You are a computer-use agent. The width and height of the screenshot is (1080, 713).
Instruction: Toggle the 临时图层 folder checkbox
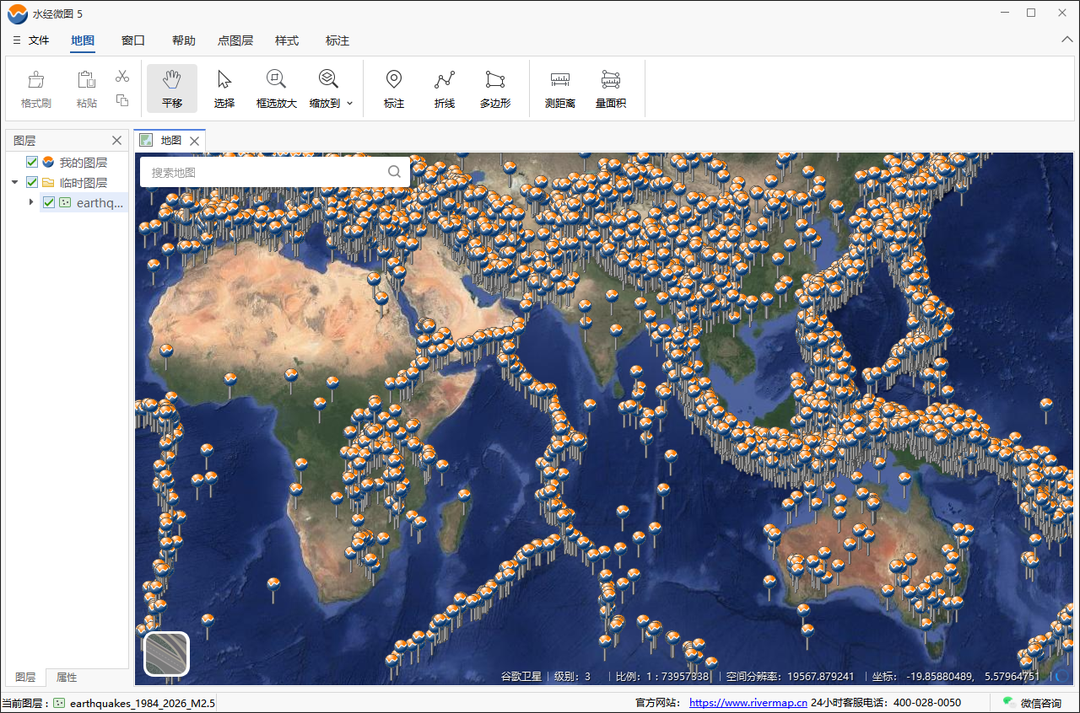32,183
